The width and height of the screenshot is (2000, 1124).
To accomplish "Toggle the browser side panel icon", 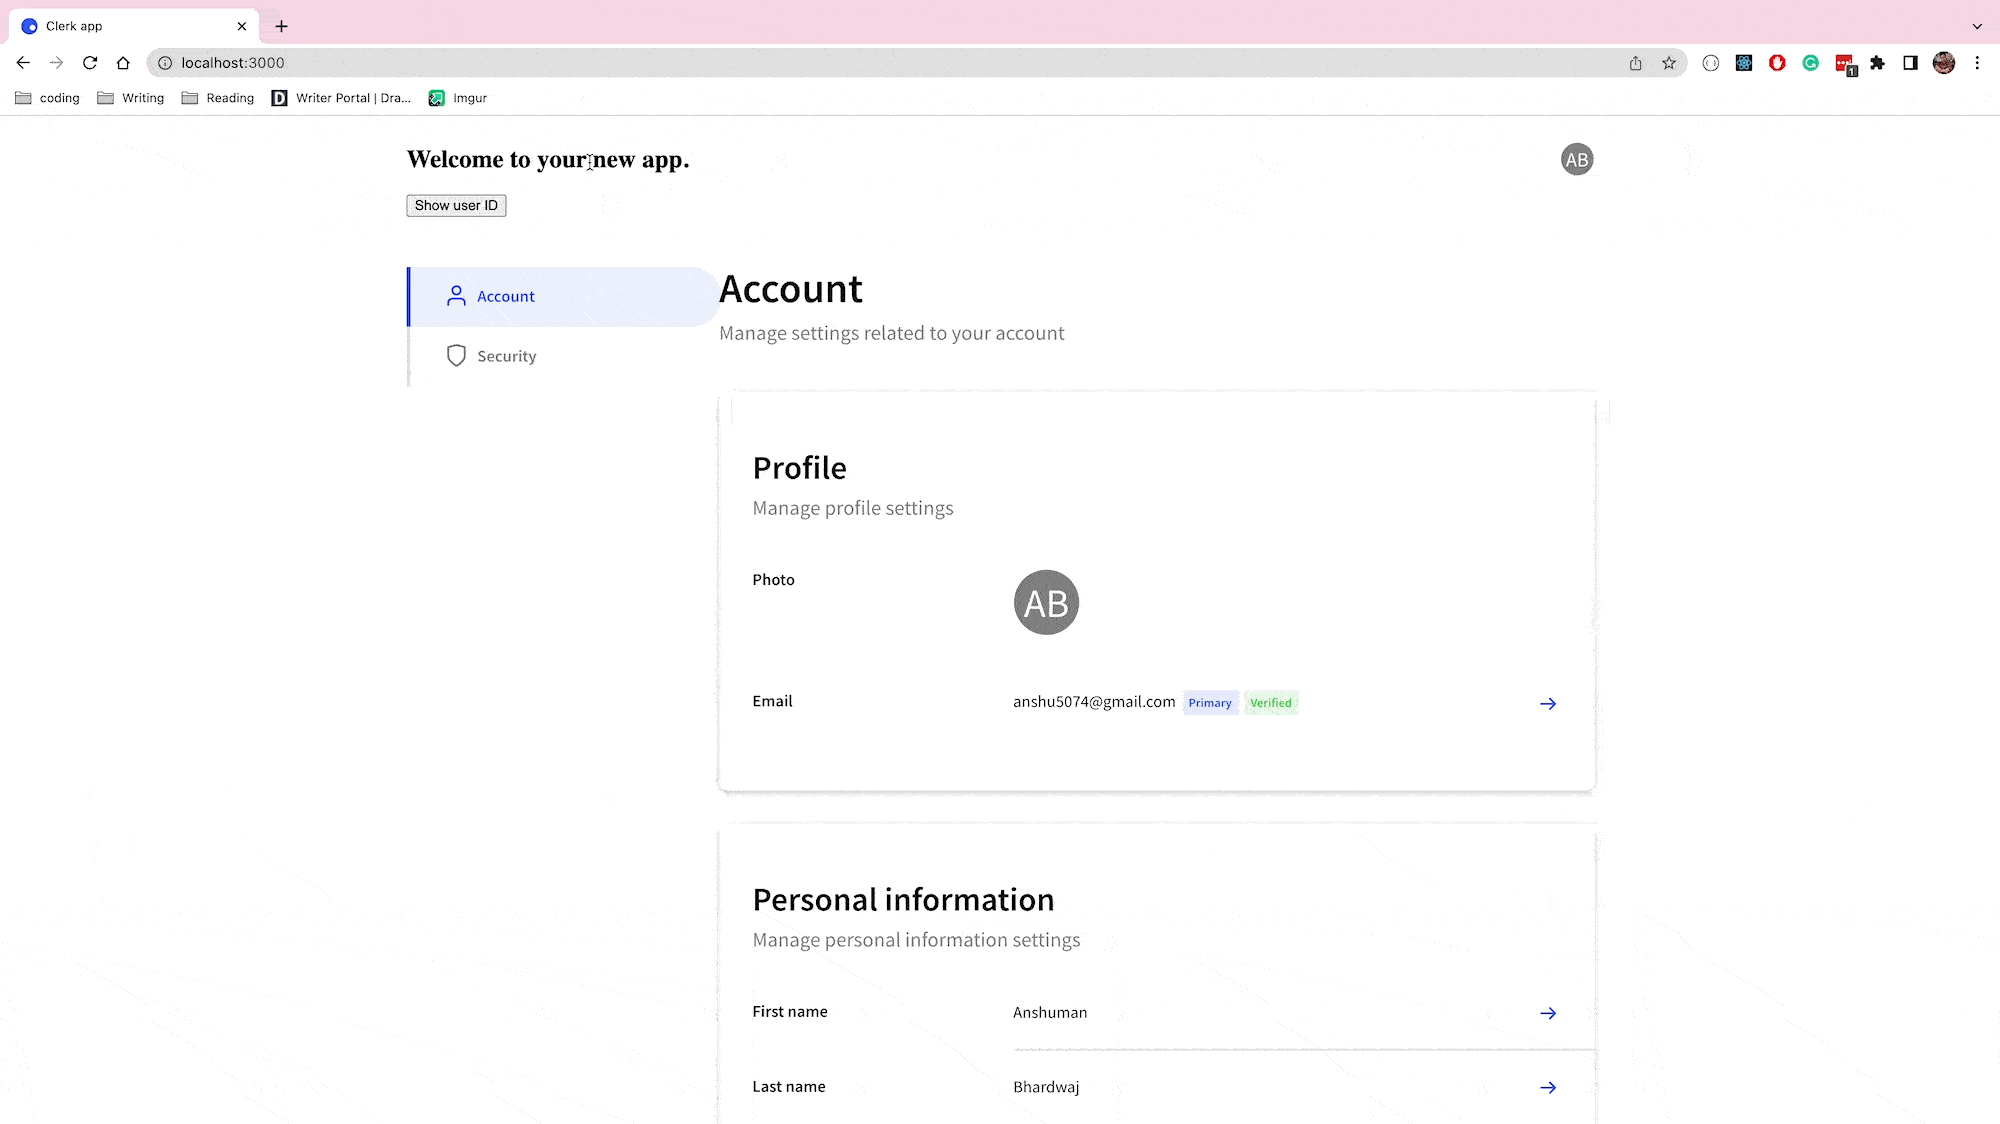I will [1910, 63].
